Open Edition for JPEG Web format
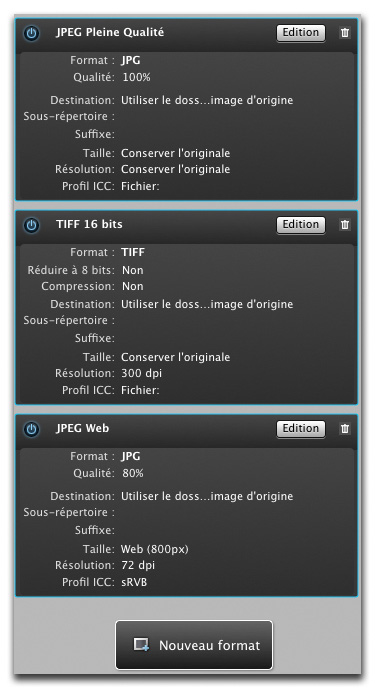The width and height of the screenshot is (375, 688). click(x=301, y=429)
